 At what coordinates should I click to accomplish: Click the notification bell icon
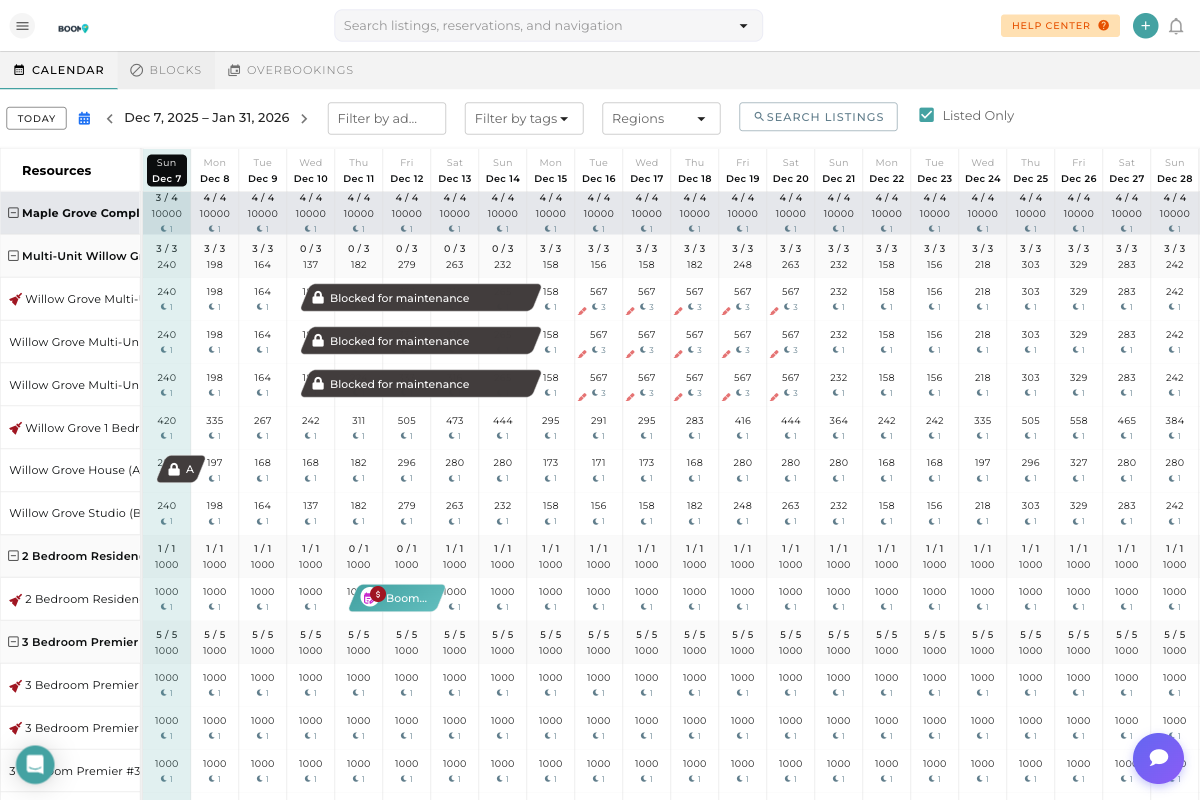pos(1176,26)
